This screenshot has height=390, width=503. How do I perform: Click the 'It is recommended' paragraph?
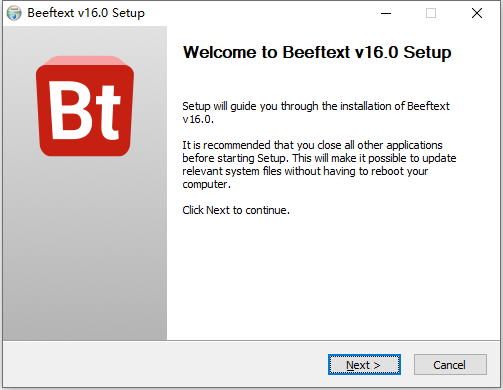319,164
